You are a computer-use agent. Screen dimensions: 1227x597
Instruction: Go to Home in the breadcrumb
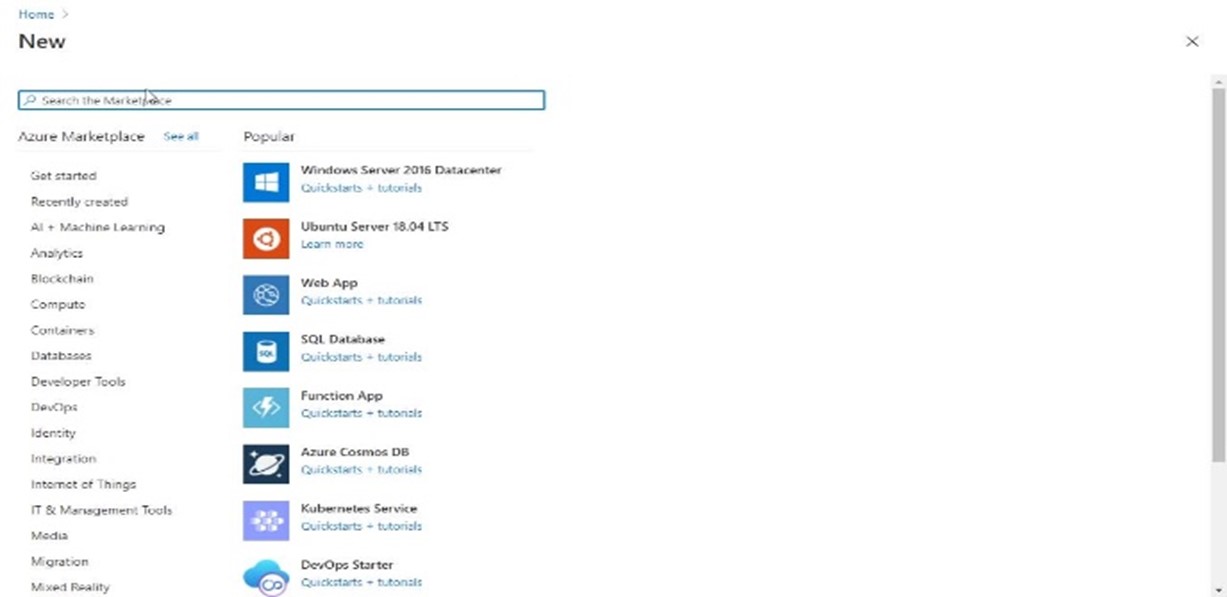(x=35, y=15)
